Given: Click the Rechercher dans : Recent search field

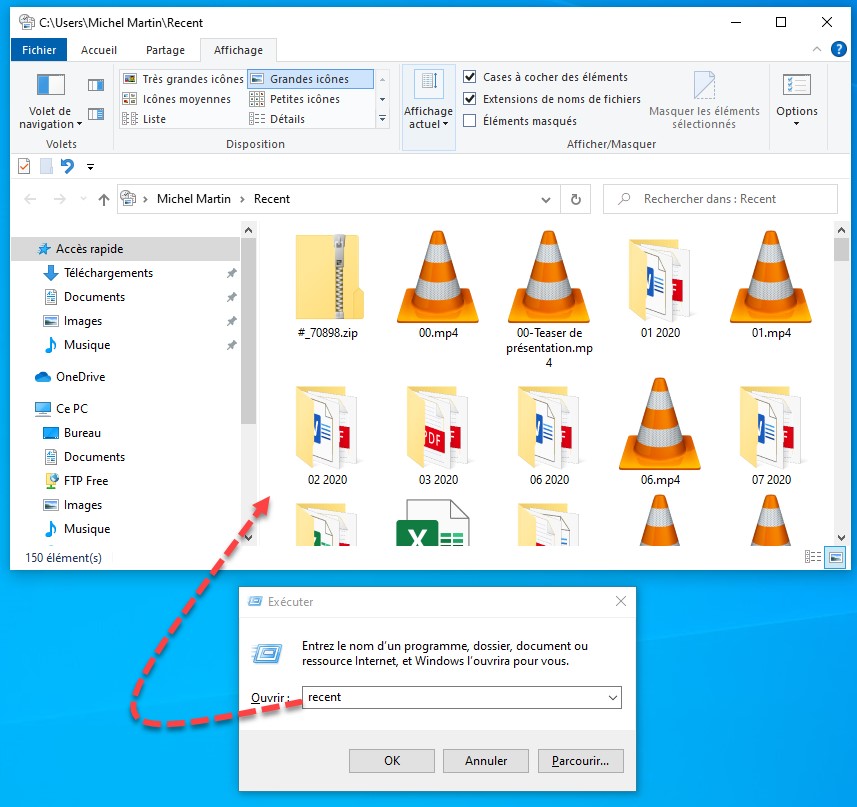Looking at the screenshot, I should [730, 199].
